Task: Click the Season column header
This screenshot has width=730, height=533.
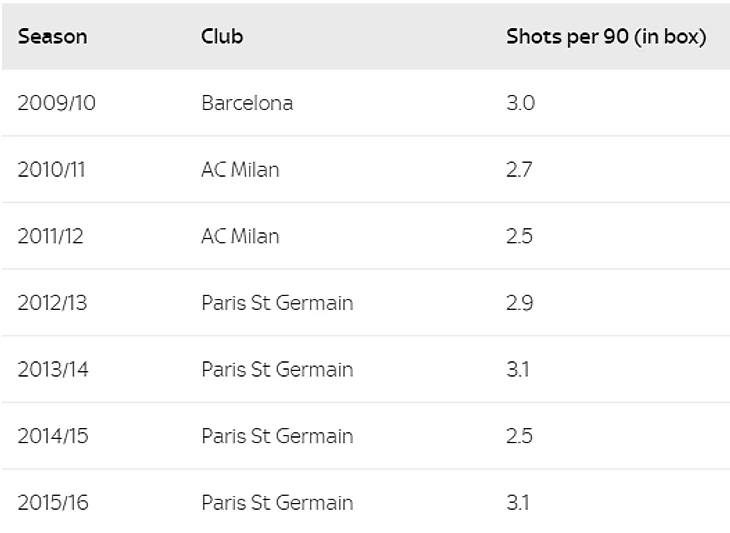Action: pyautogui.click(x=52, y=37)
